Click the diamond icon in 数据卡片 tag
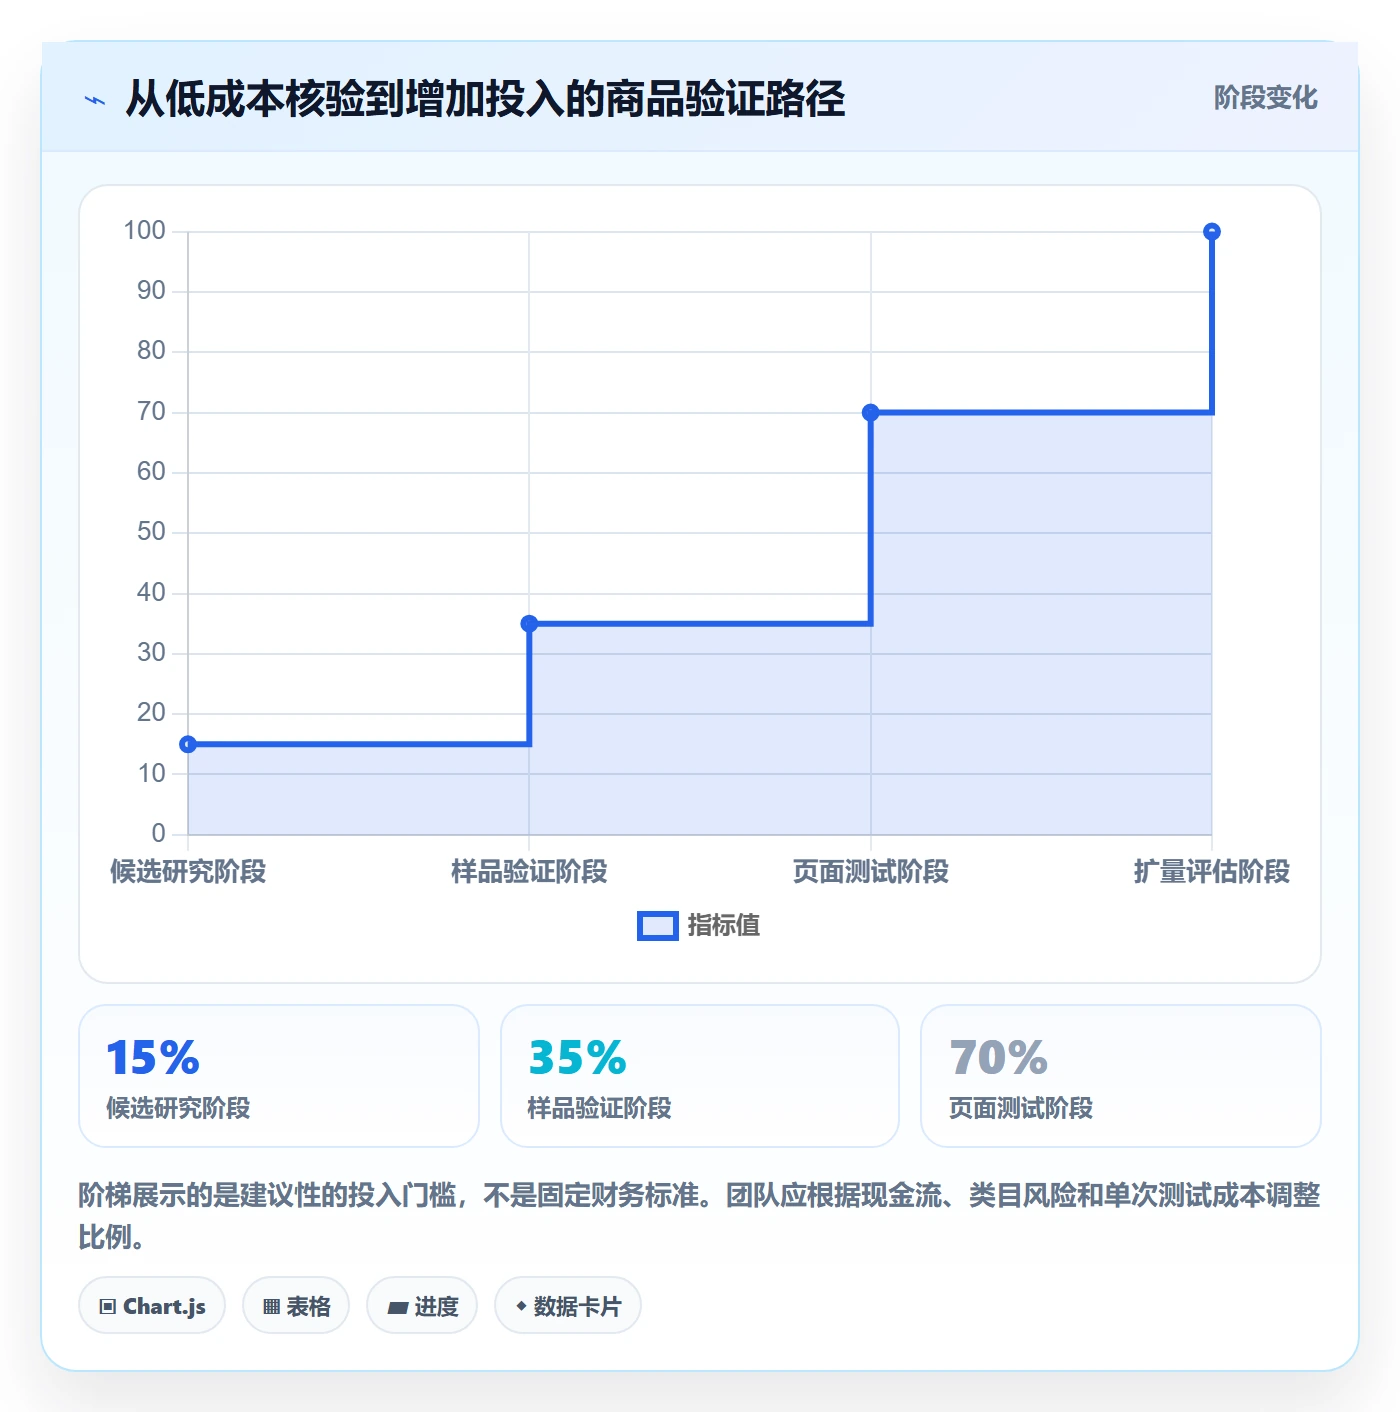 521,1306
